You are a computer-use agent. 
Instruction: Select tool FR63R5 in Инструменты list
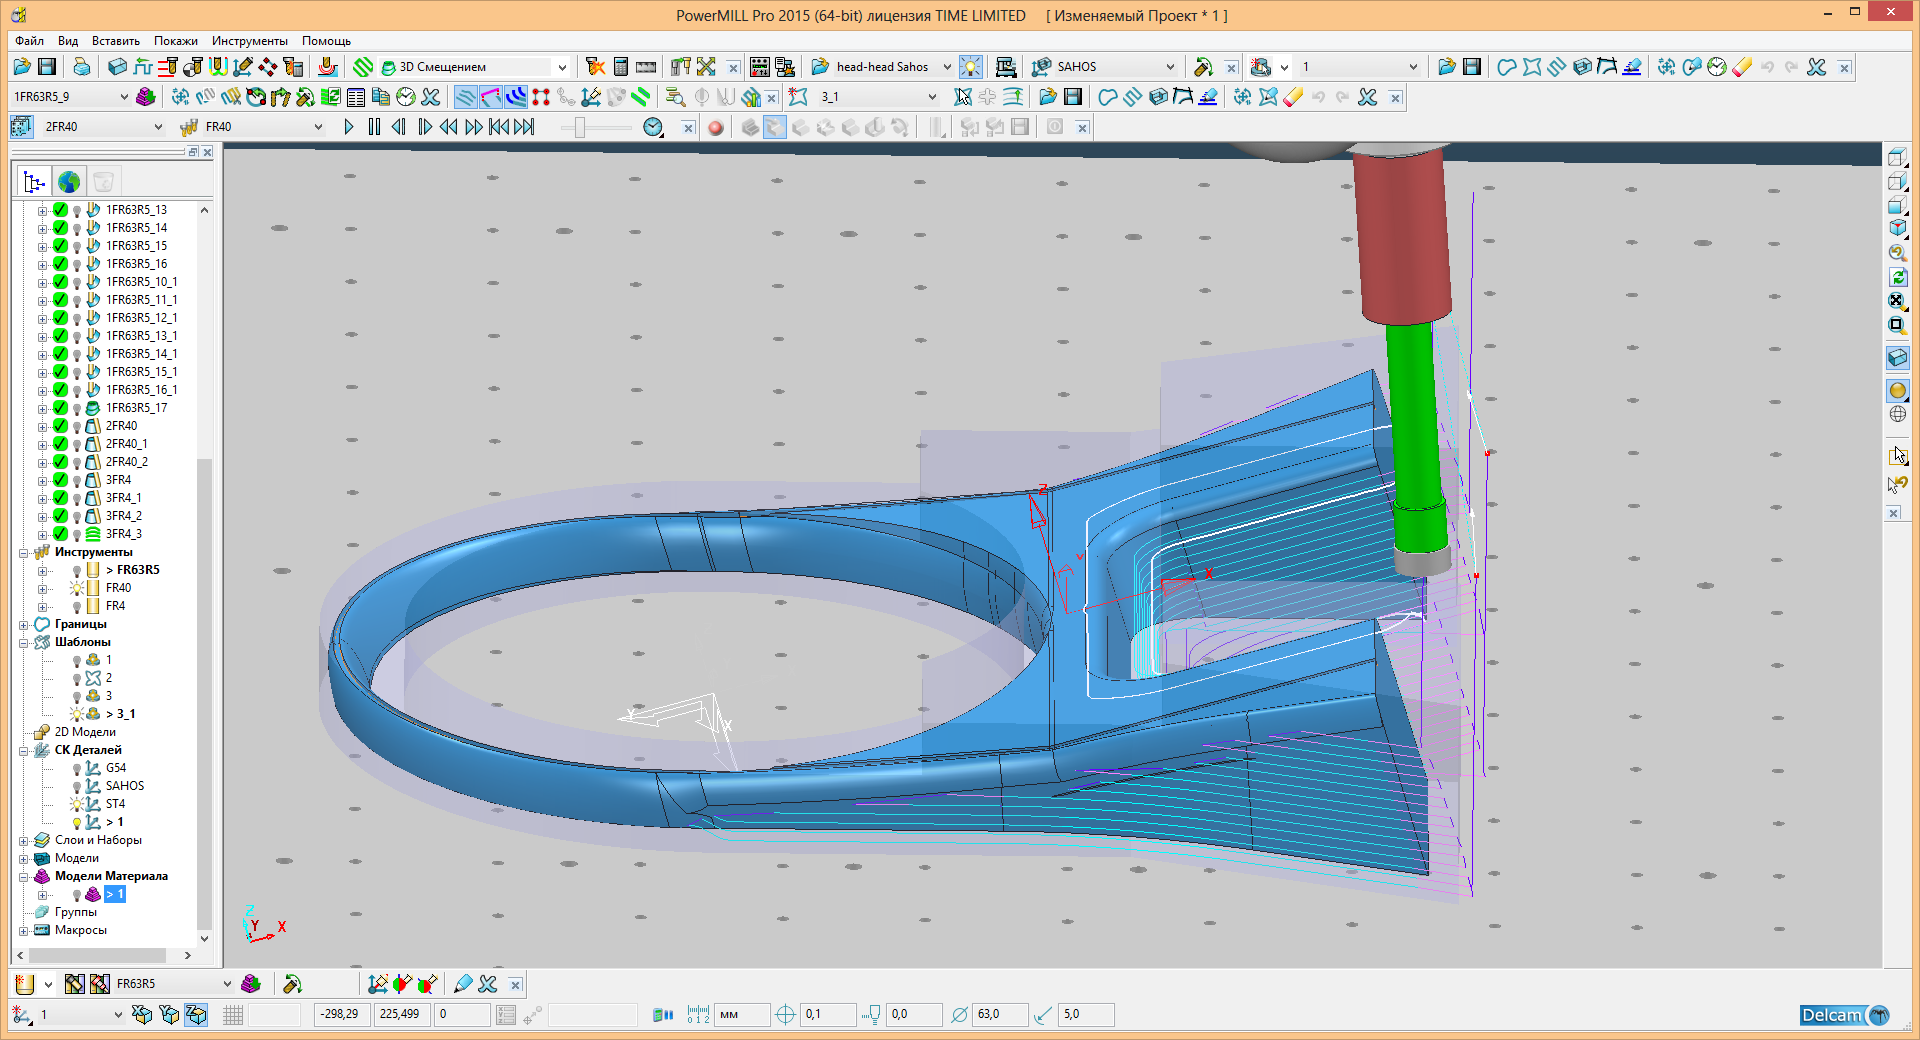138,570
